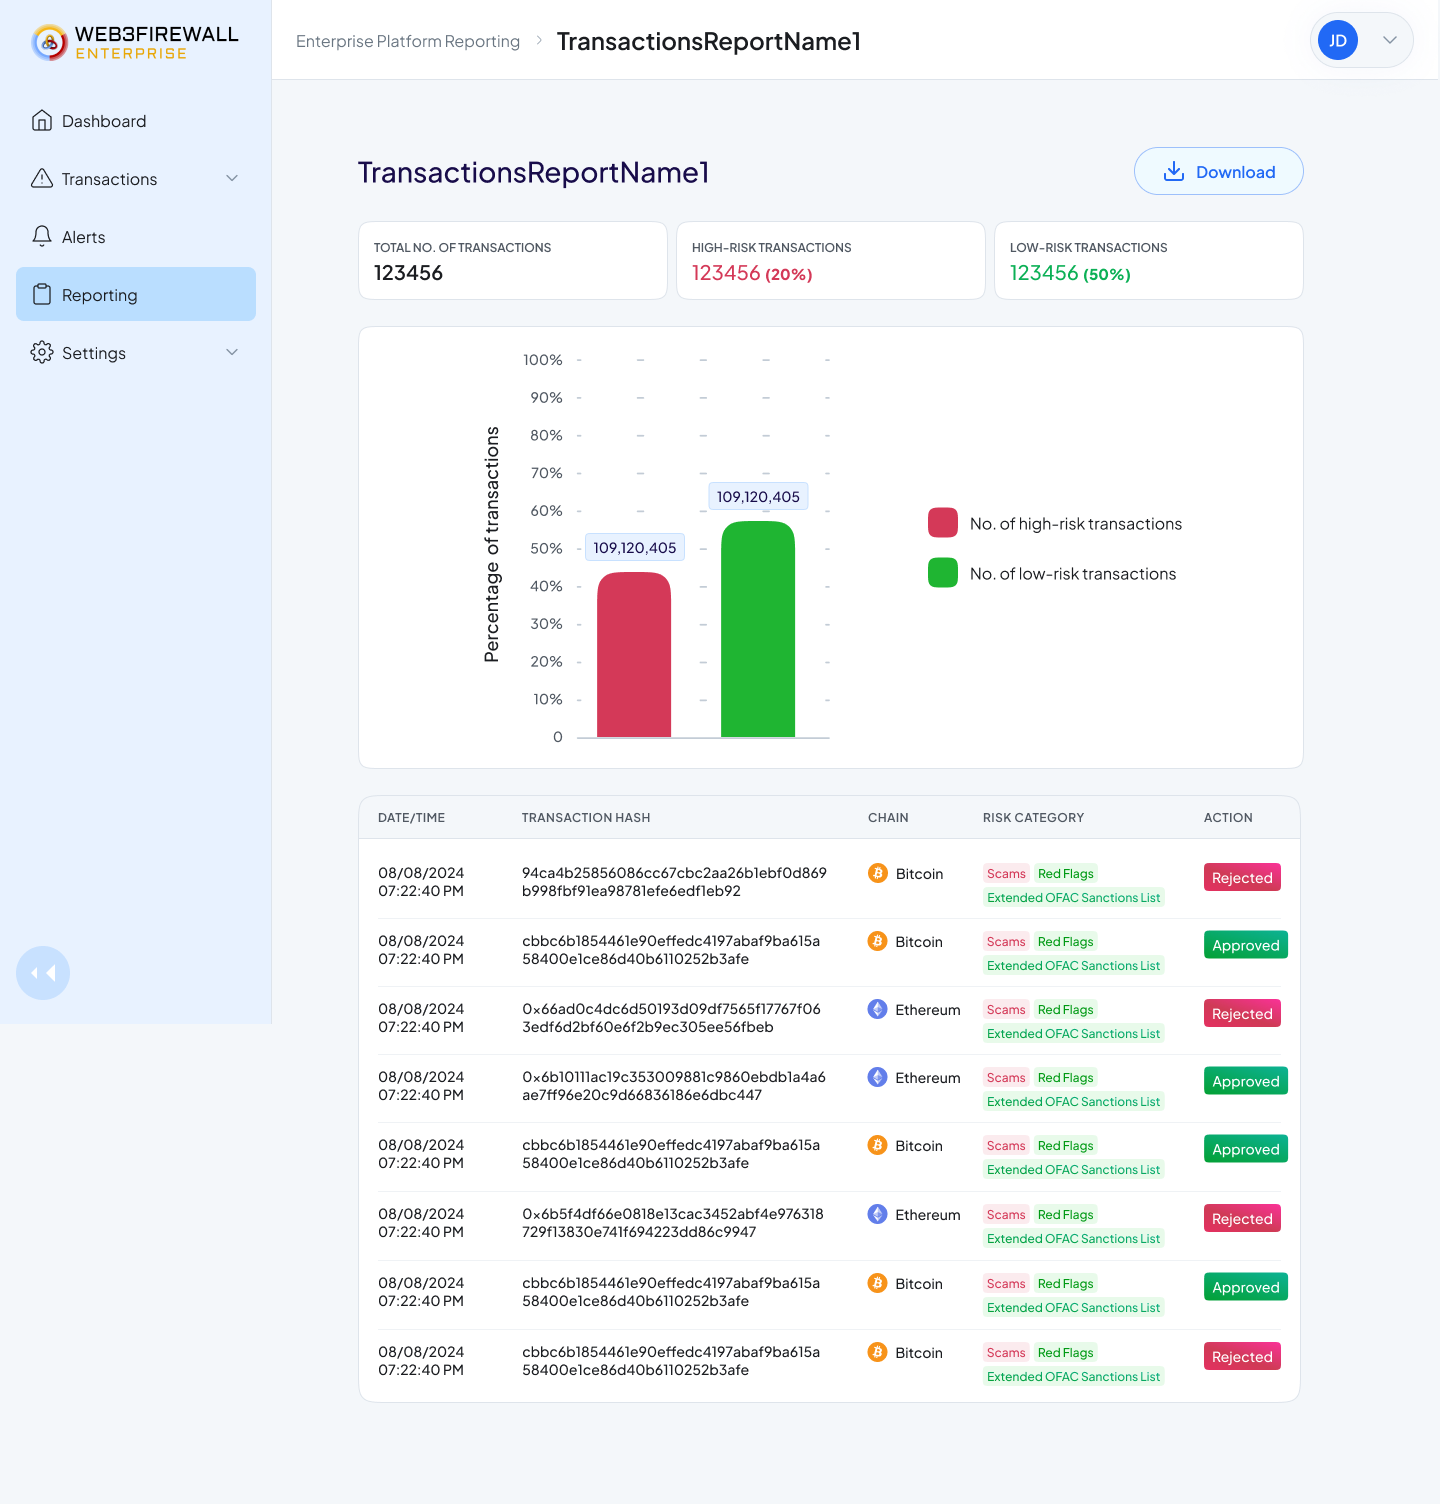
Task: Go to Dashboard menu item
Action: pyautogui.click(x=136, y=121)
